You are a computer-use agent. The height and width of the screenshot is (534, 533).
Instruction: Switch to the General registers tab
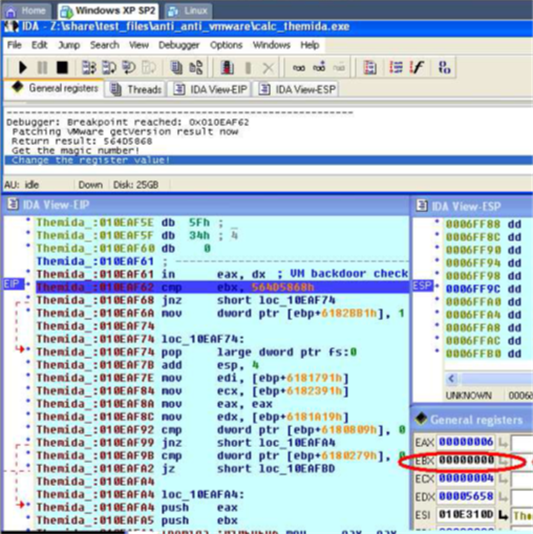(54, 89)
